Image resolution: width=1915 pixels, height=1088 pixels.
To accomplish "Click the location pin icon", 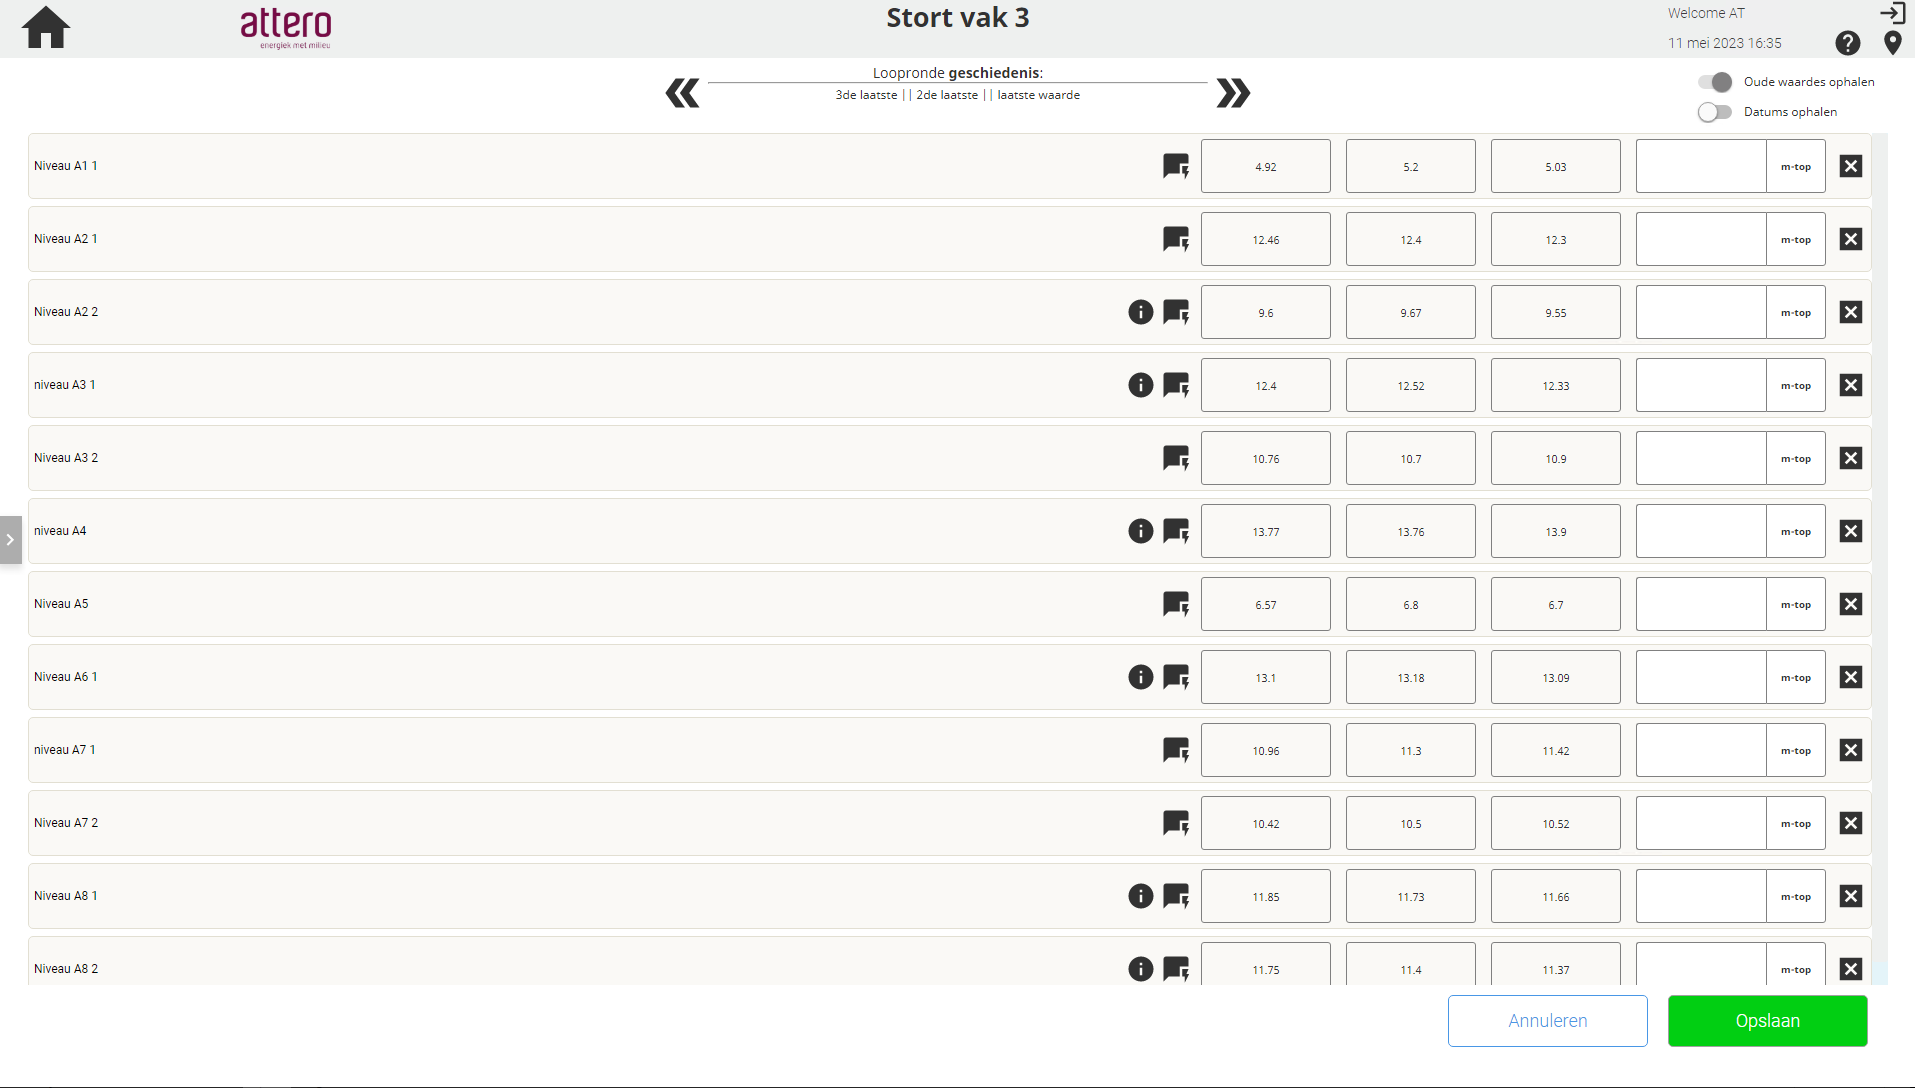I will pyautogui.click(x=1892, y=43).
